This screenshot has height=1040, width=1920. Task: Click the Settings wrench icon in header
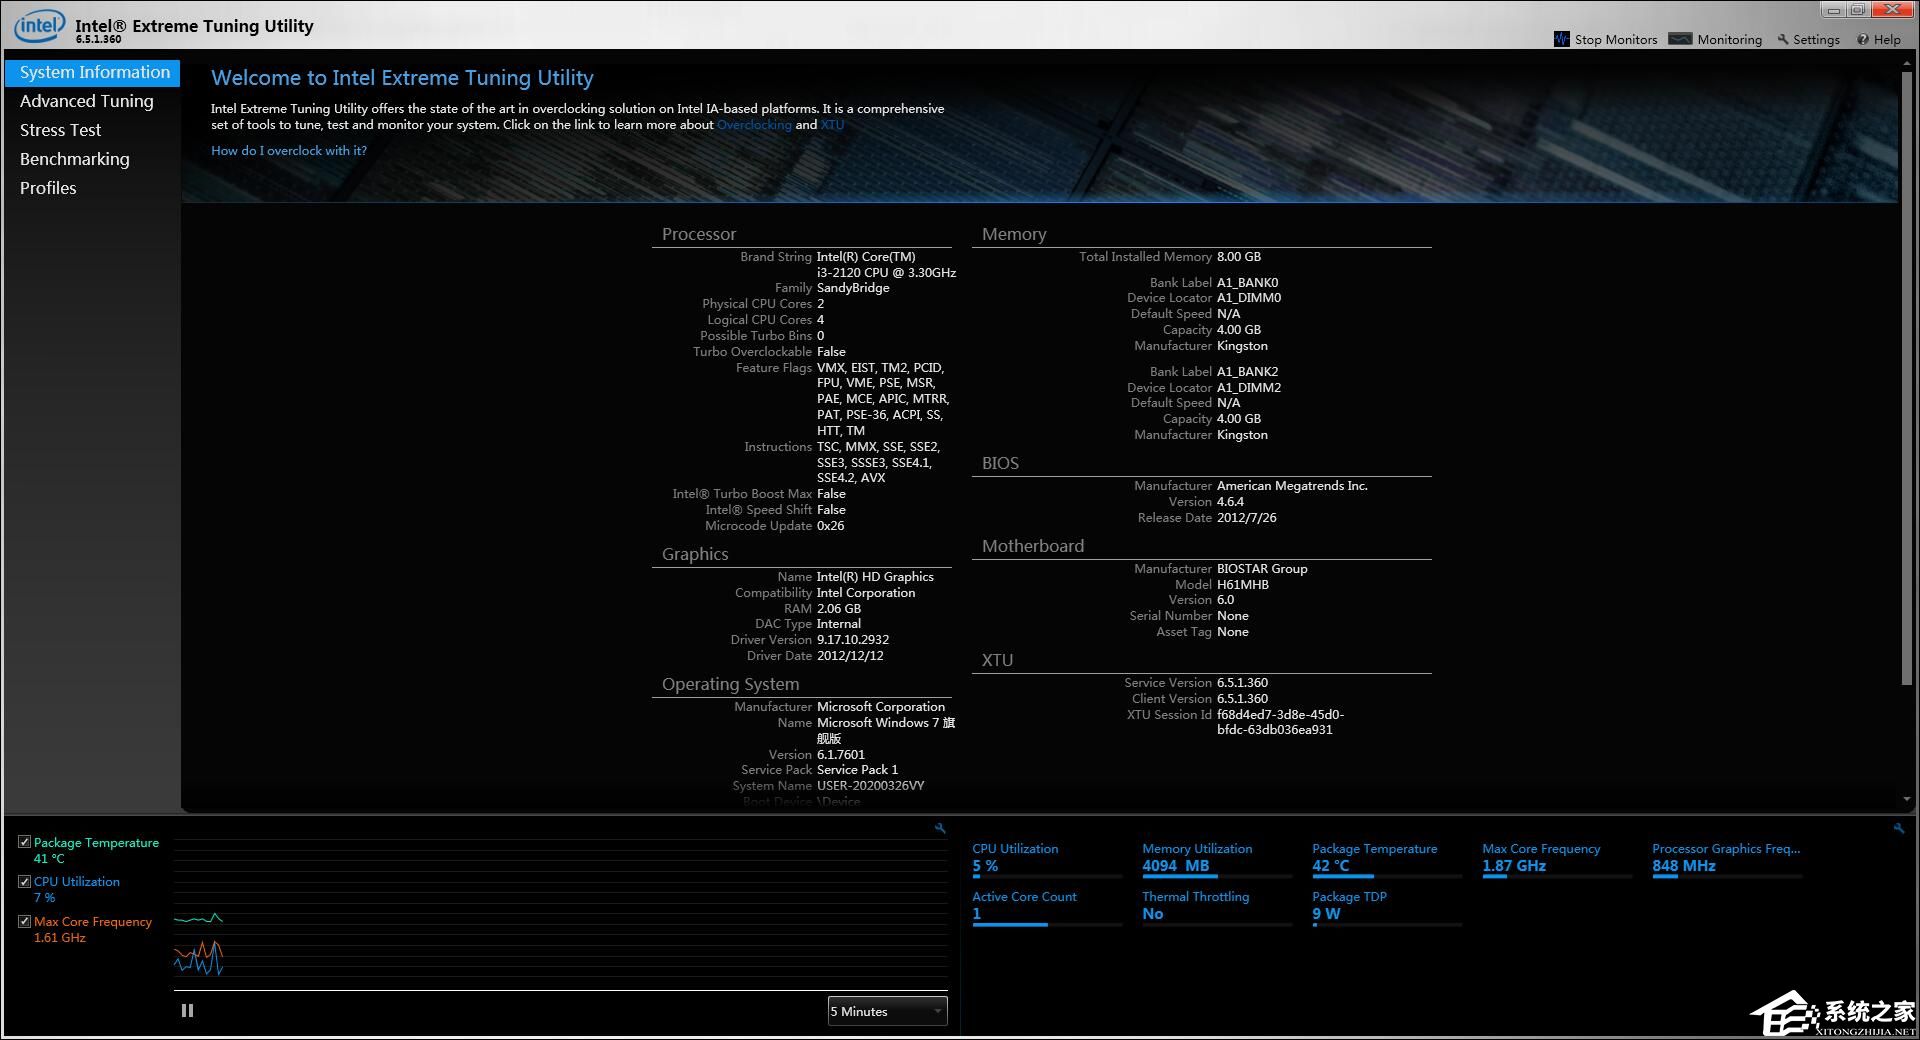1783,39
